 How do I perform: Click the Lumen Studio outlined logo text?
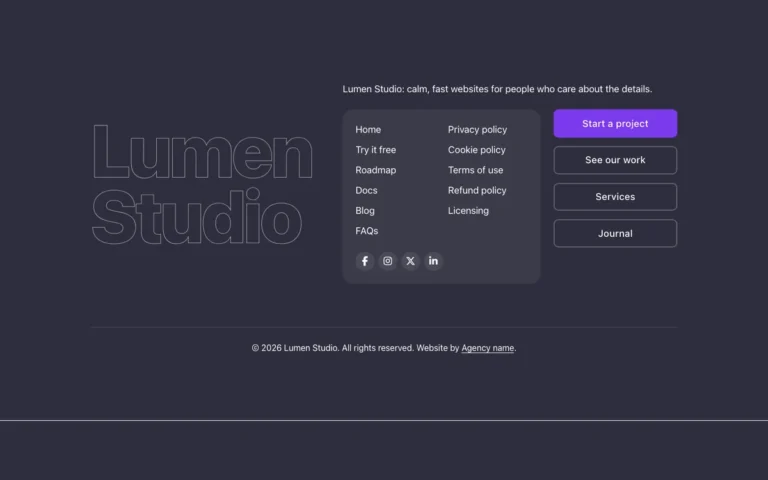pos(202,184)
